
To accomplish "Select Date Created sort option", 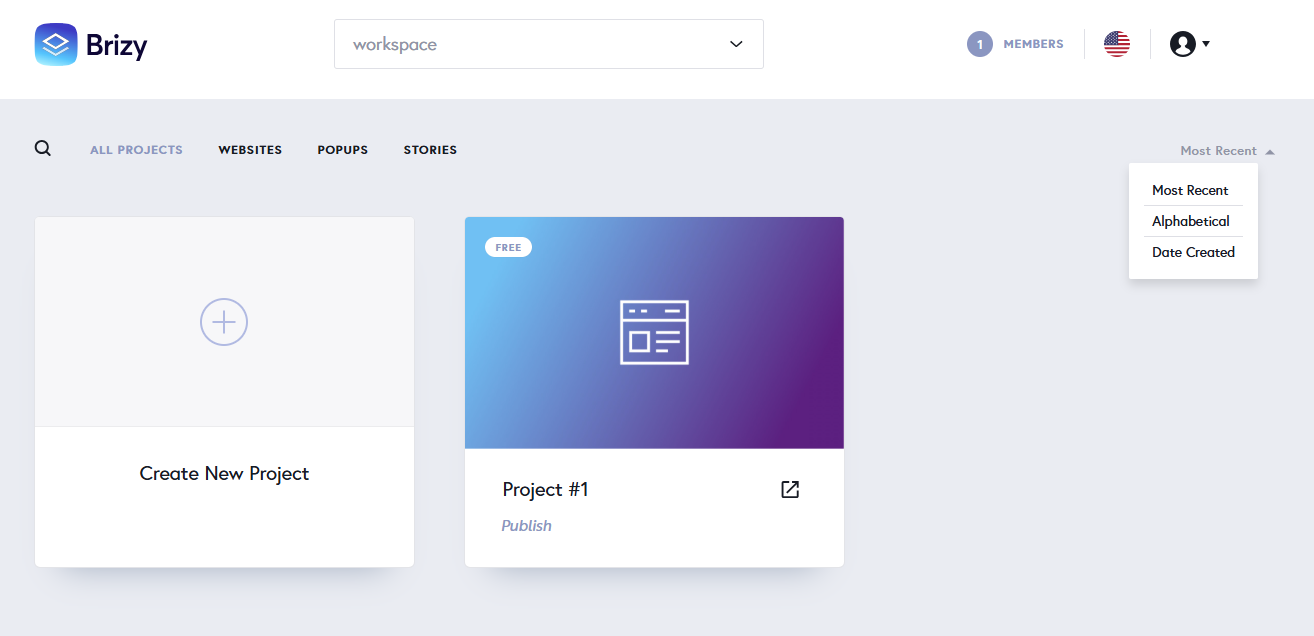I will coord(1193,252).
